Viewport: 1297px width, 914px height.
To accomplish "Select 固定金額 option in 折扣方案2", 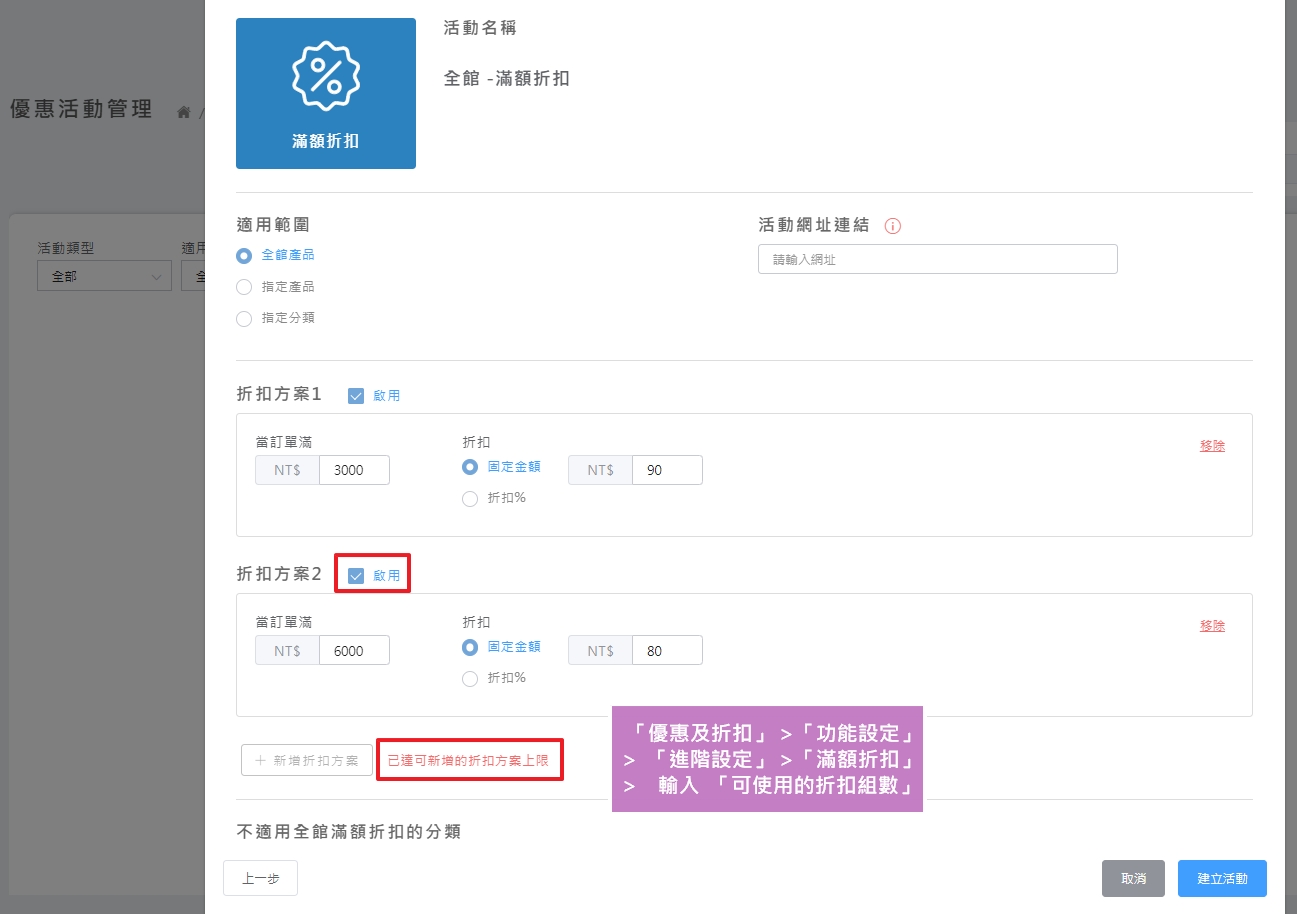I will [x=470, y=647].
